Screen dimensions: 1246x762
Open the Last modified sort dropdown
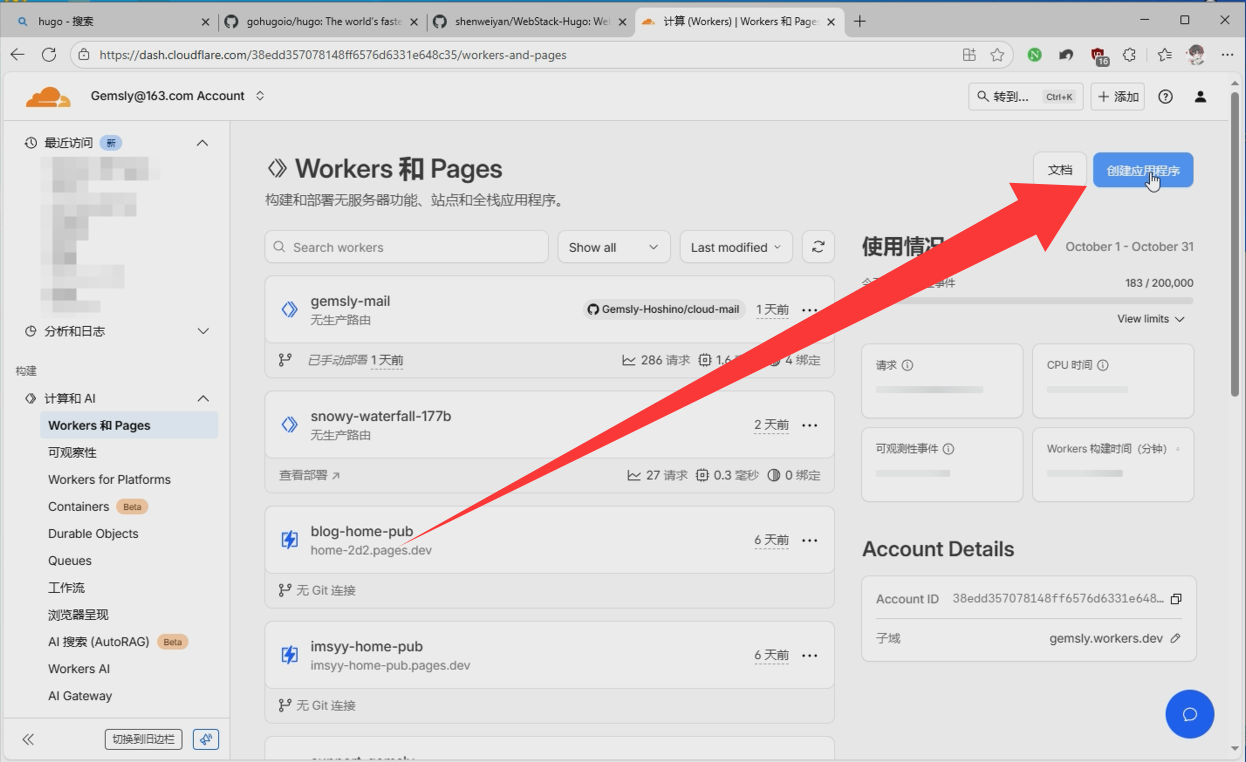[736, 247]
